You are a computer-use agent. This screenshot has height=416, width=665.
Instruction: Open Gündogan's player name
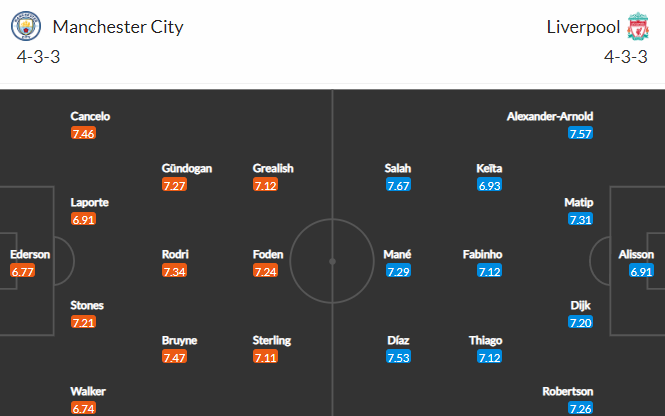point(187,168)
